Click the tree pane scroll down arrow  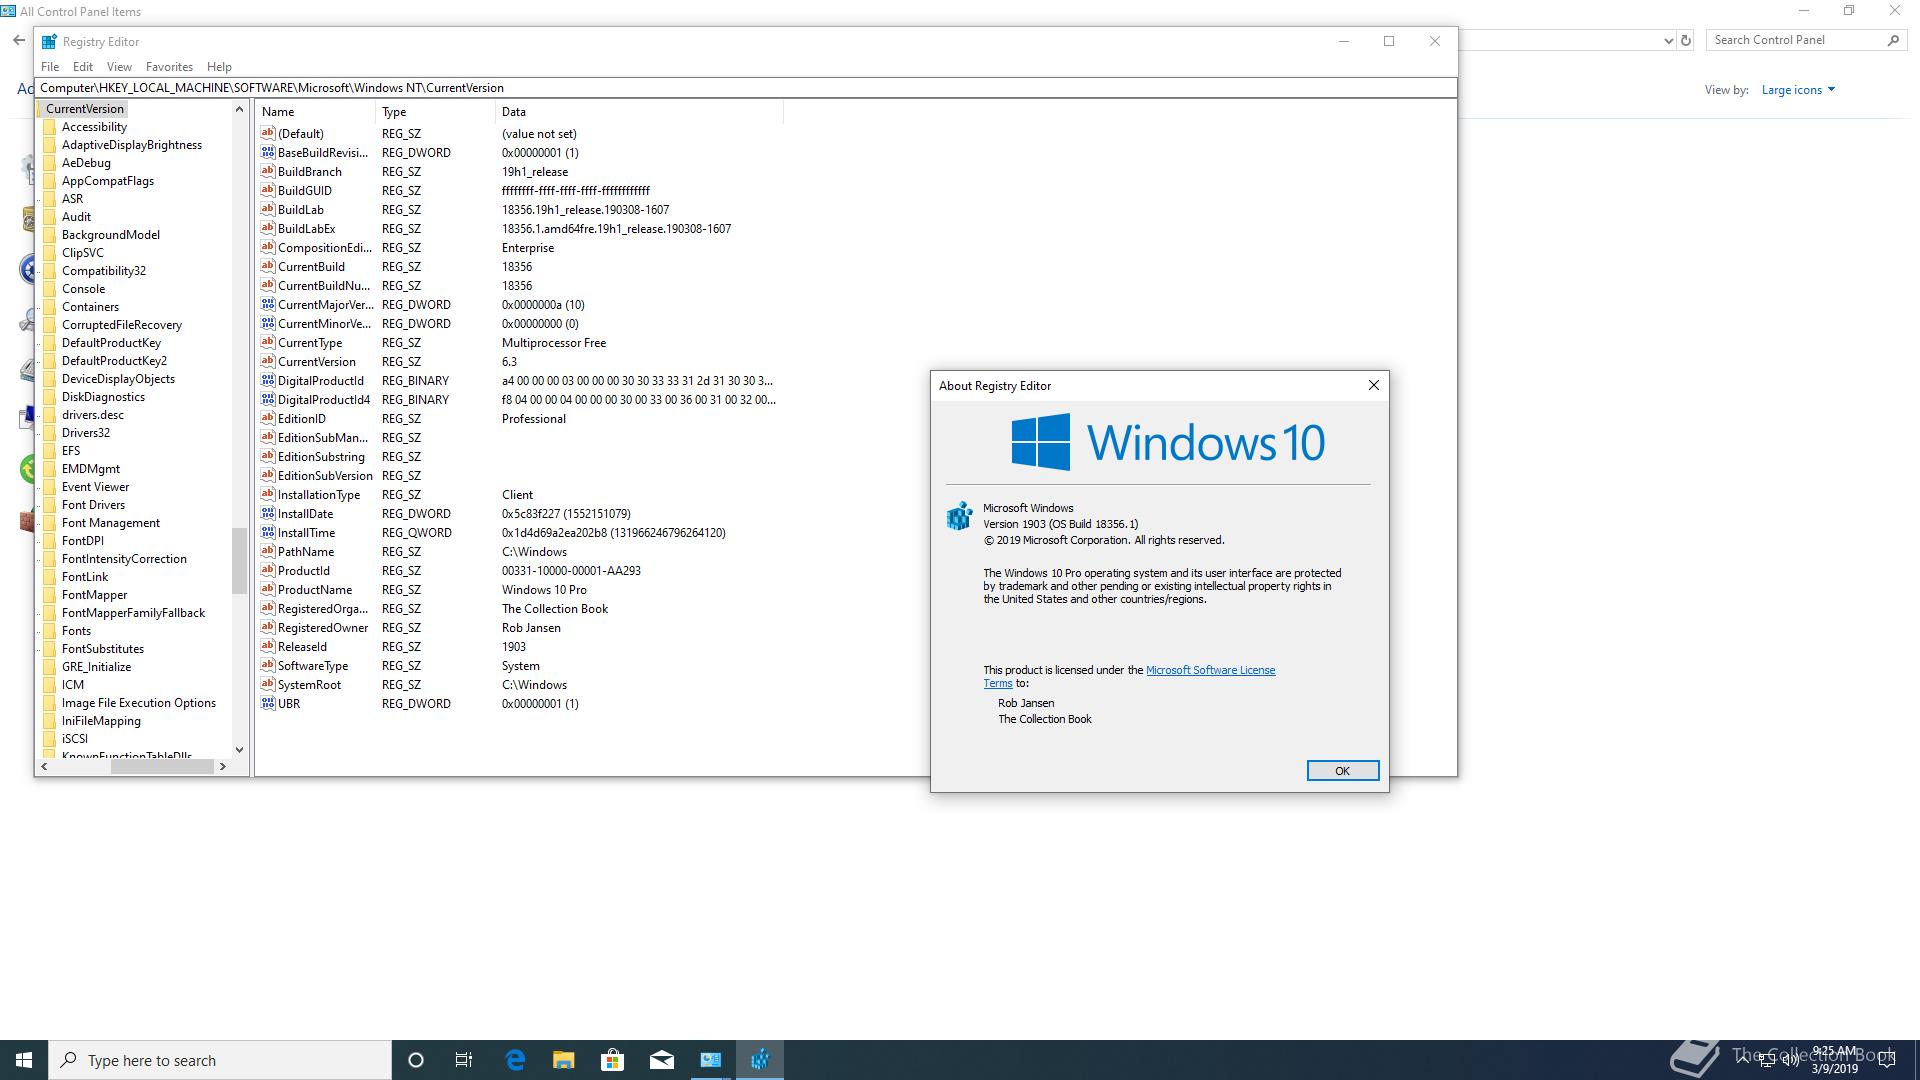click(239, 749)
